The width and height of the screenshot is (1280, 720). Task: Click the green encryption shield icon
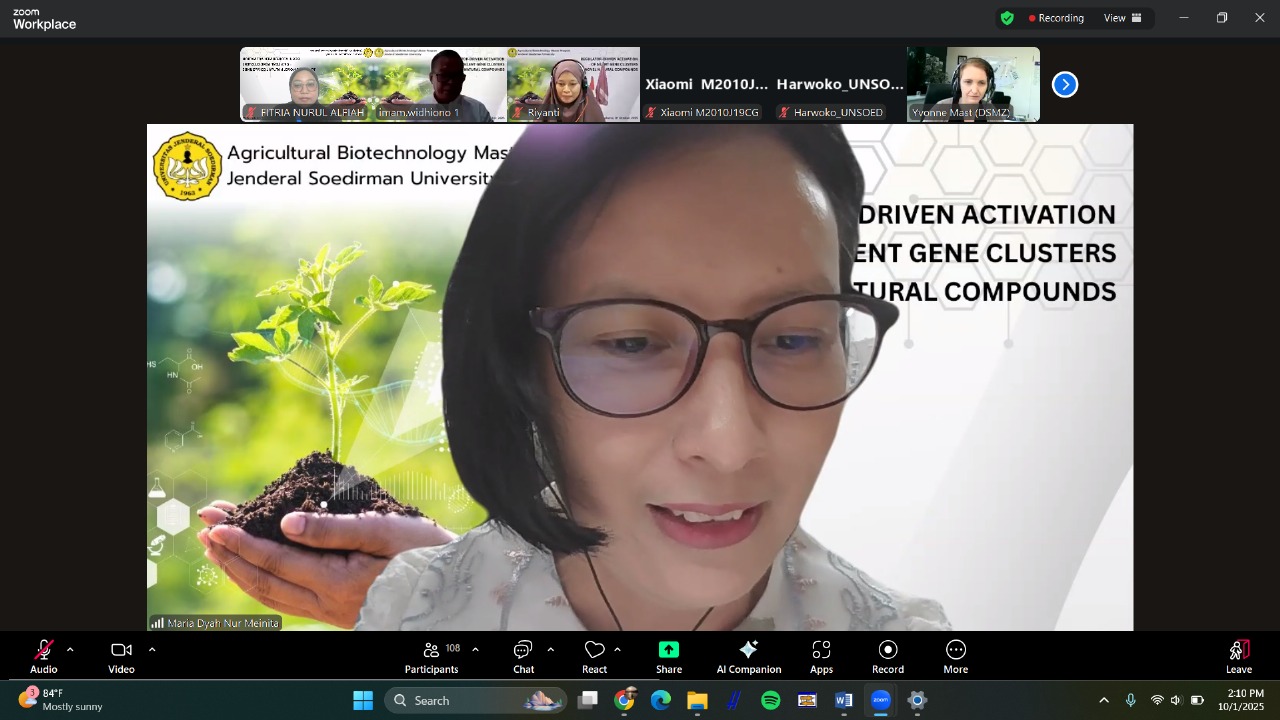1007,18
